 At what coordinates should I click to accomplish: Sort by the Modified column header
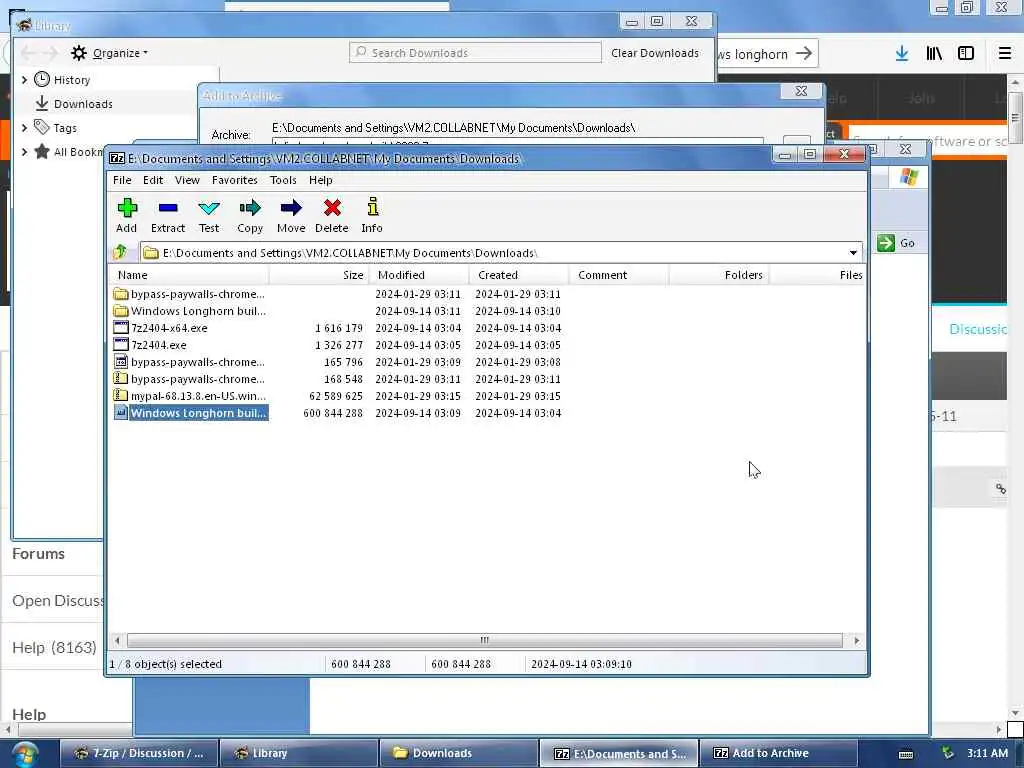[x=419, y=275]
